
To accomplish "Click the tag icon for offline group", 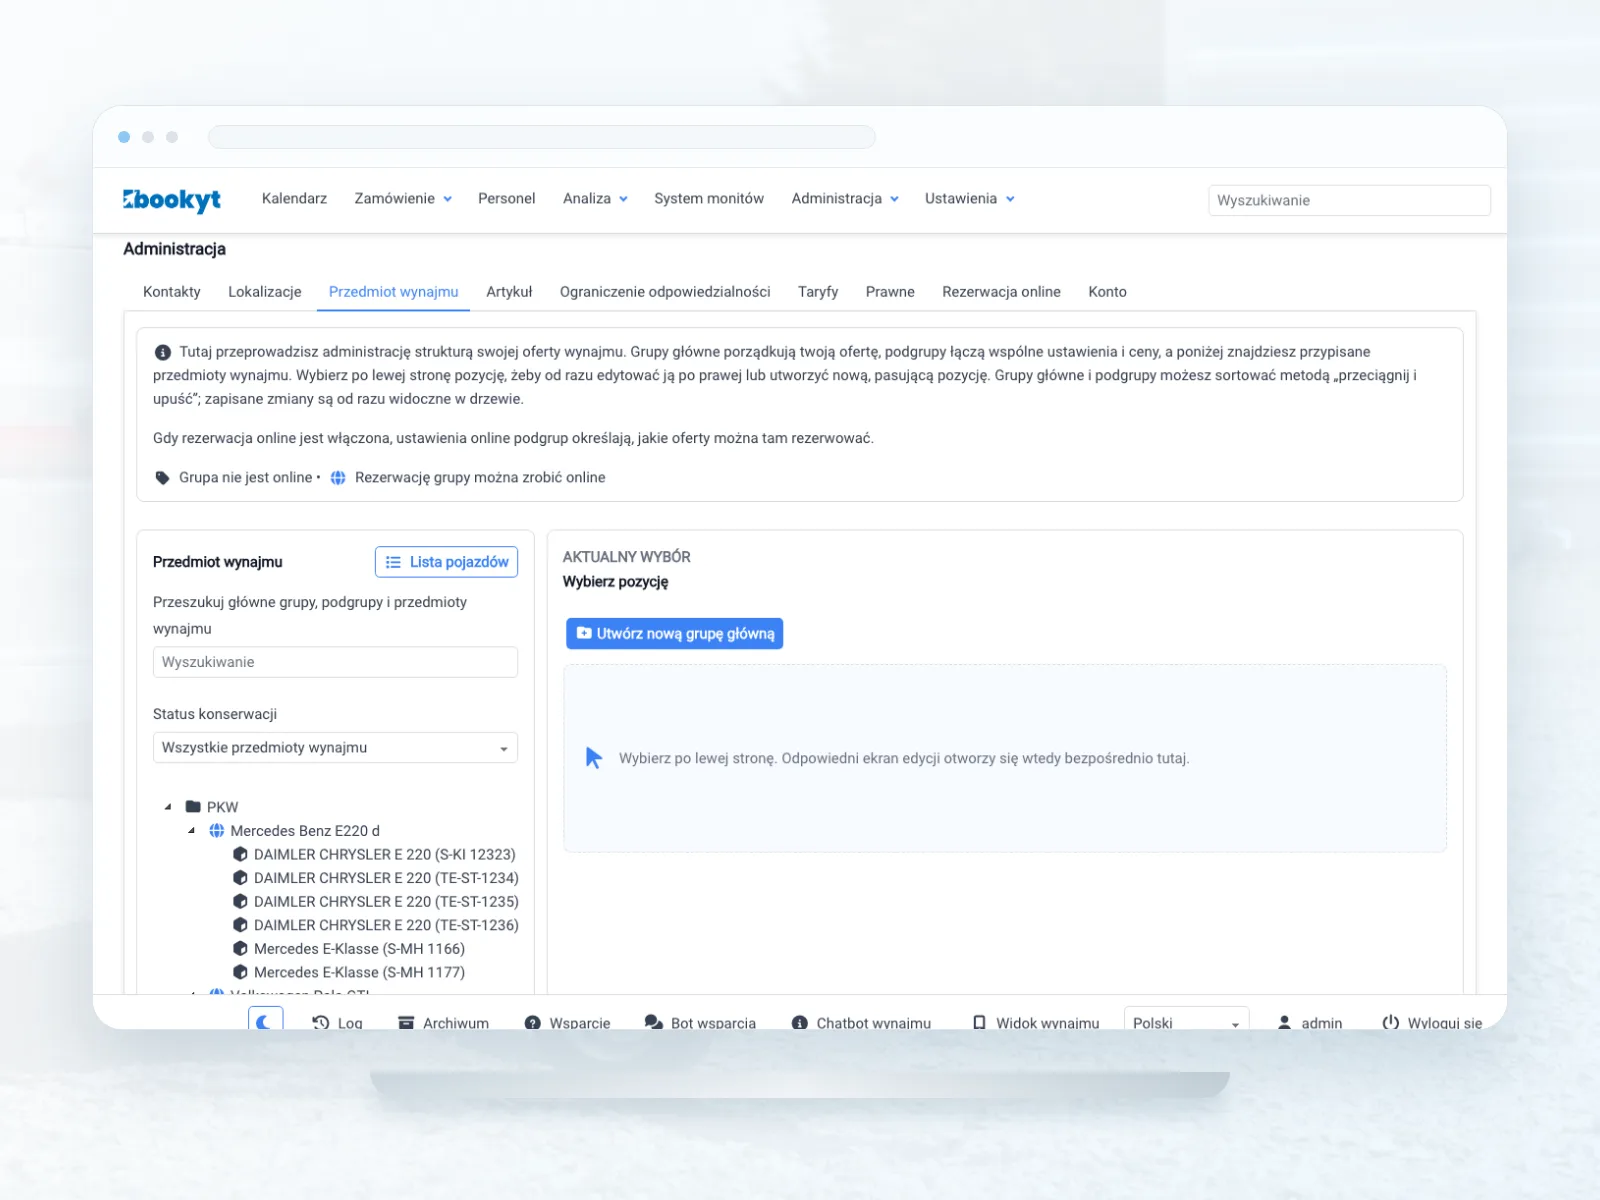I will pos(163,478).
